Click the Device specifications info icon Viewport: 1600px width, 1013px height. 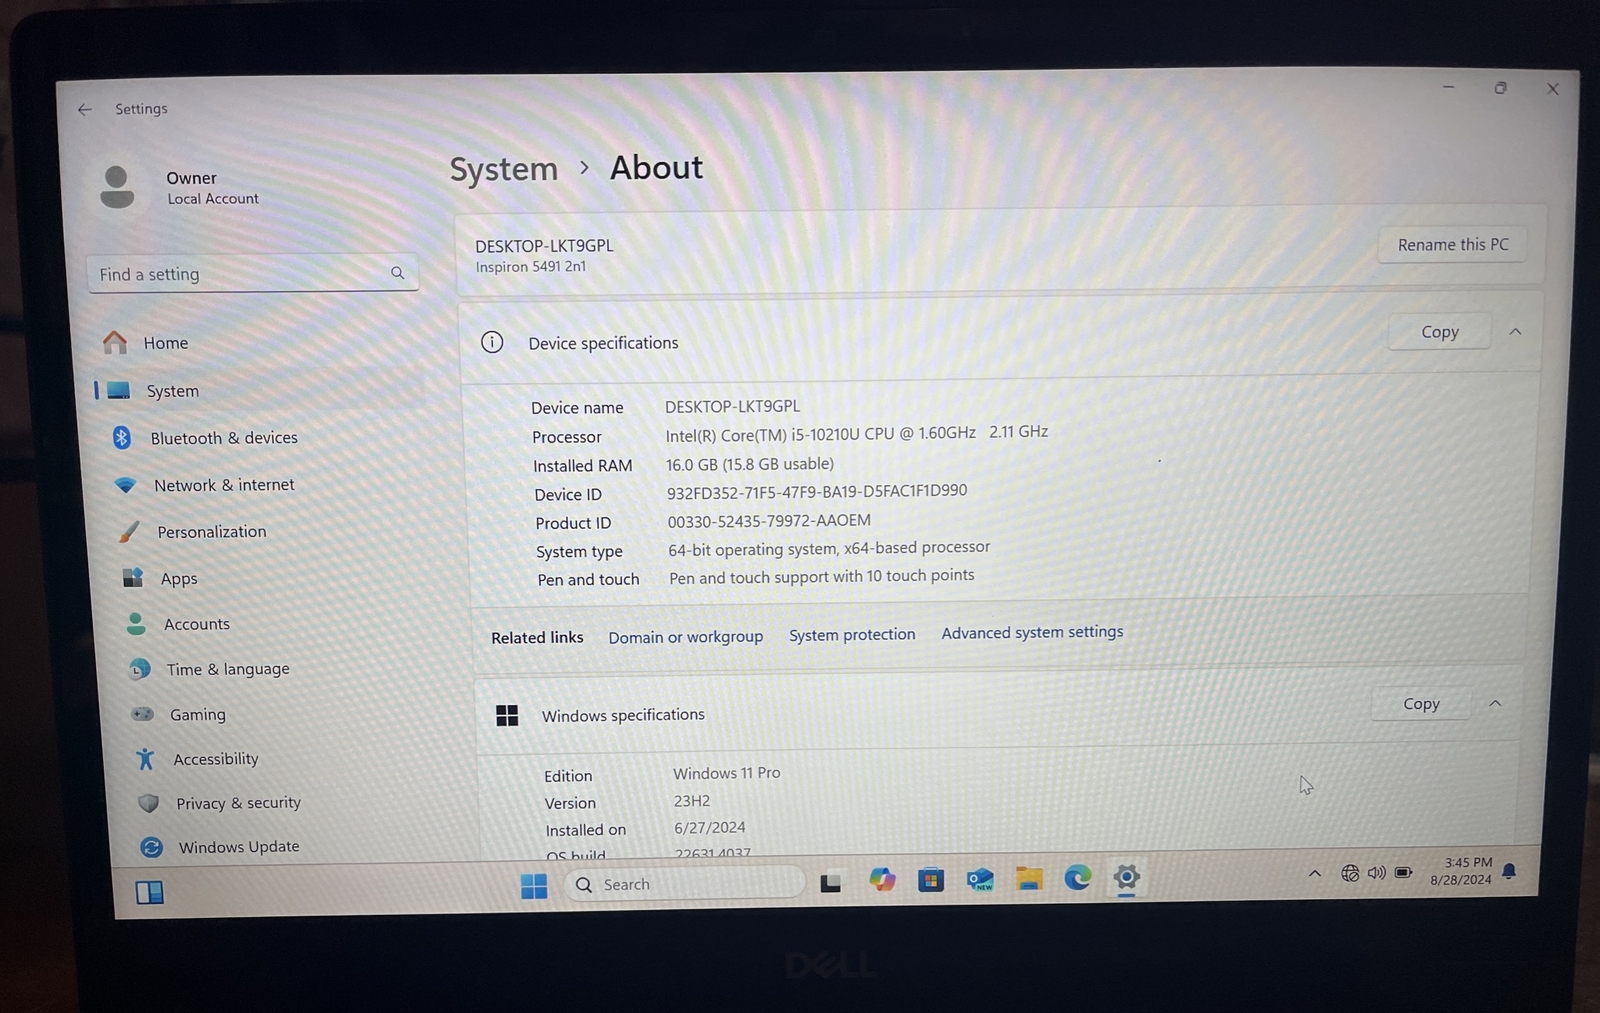pyautogui.click(x=492, y=342)
